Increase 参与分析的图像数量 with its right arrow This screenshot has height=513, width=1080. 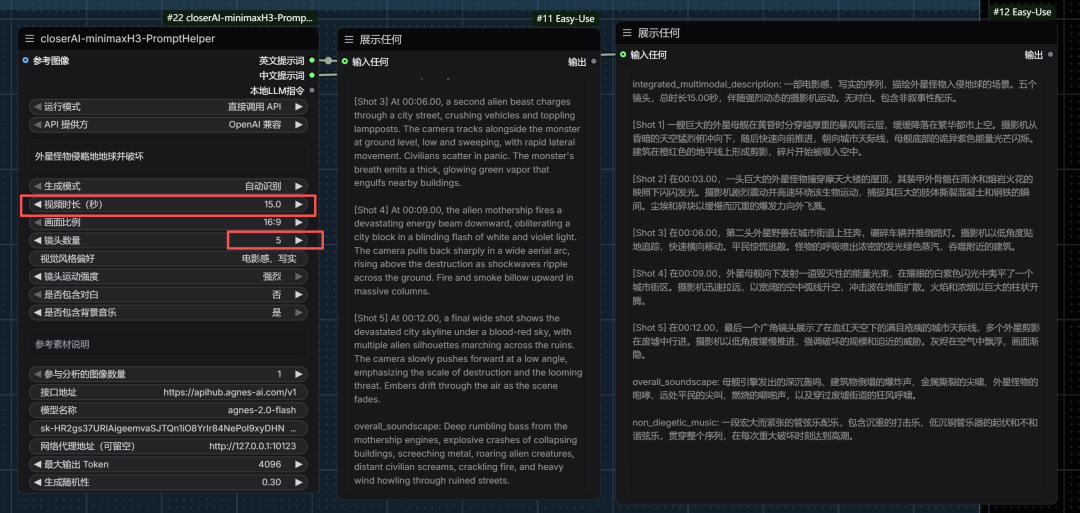(x=298, y=374)
